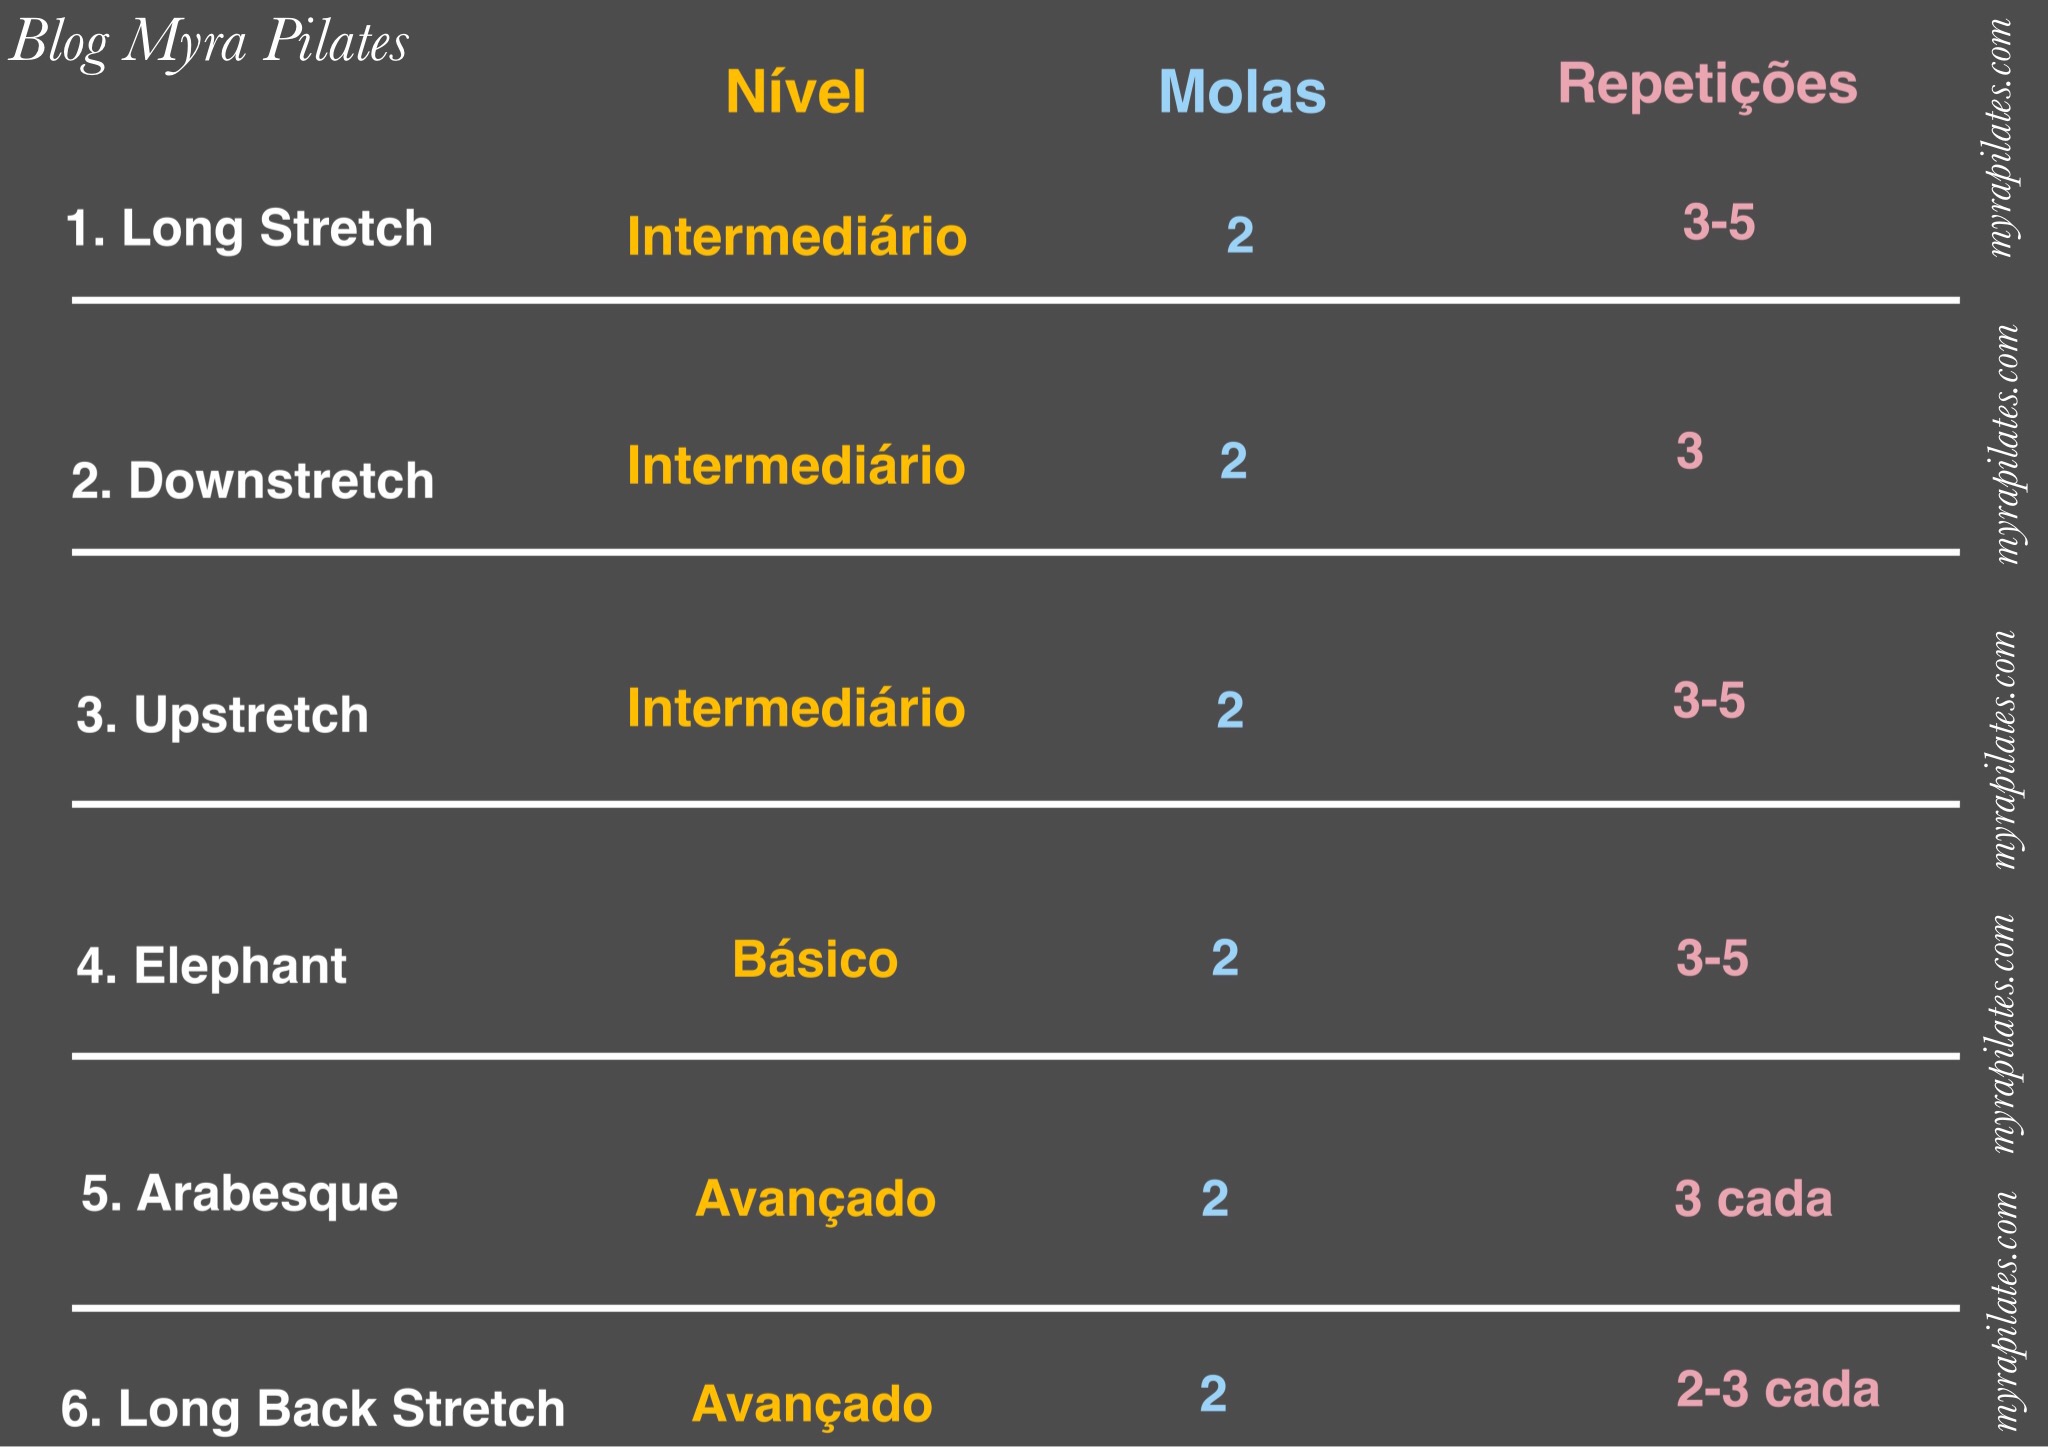
Task: Click the '5. Arabesque' exercise name
Action: coord(240,1194)
